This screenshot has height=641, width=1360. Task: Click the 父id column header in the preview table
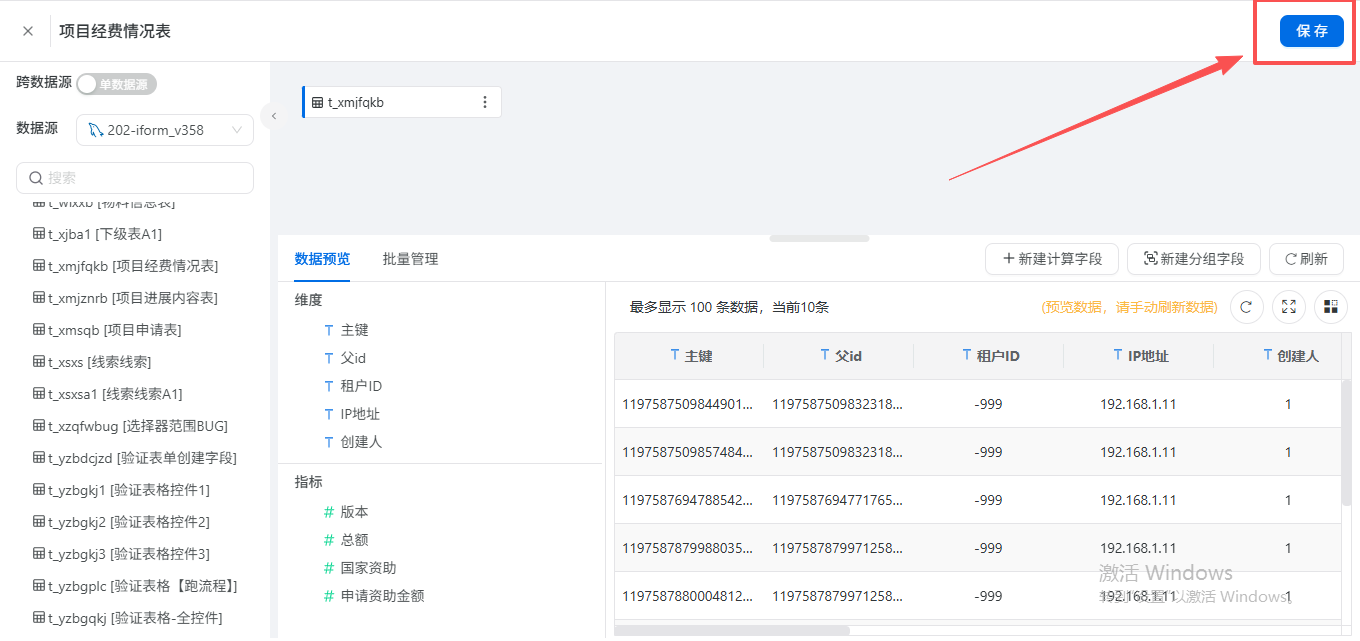click(839, 356)
